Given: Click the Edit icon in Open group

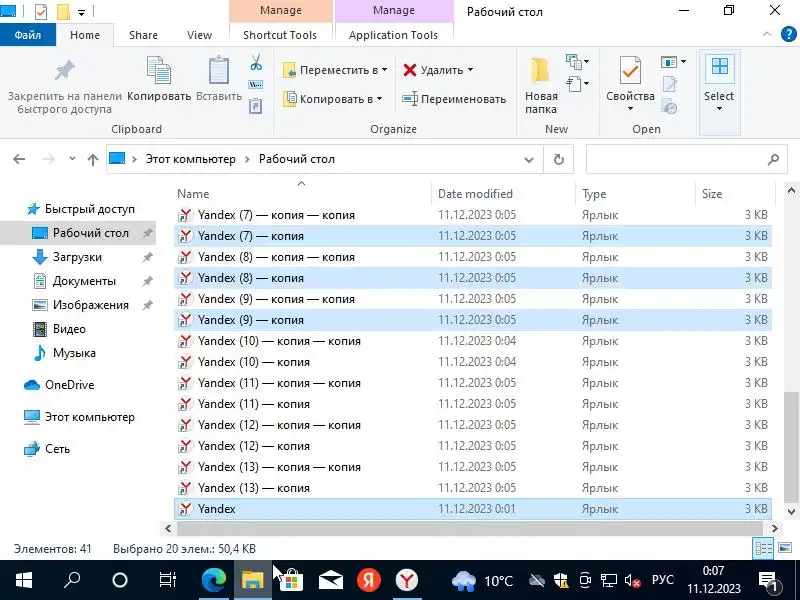Looking at the screenshot, I should [x=669, y=84].
